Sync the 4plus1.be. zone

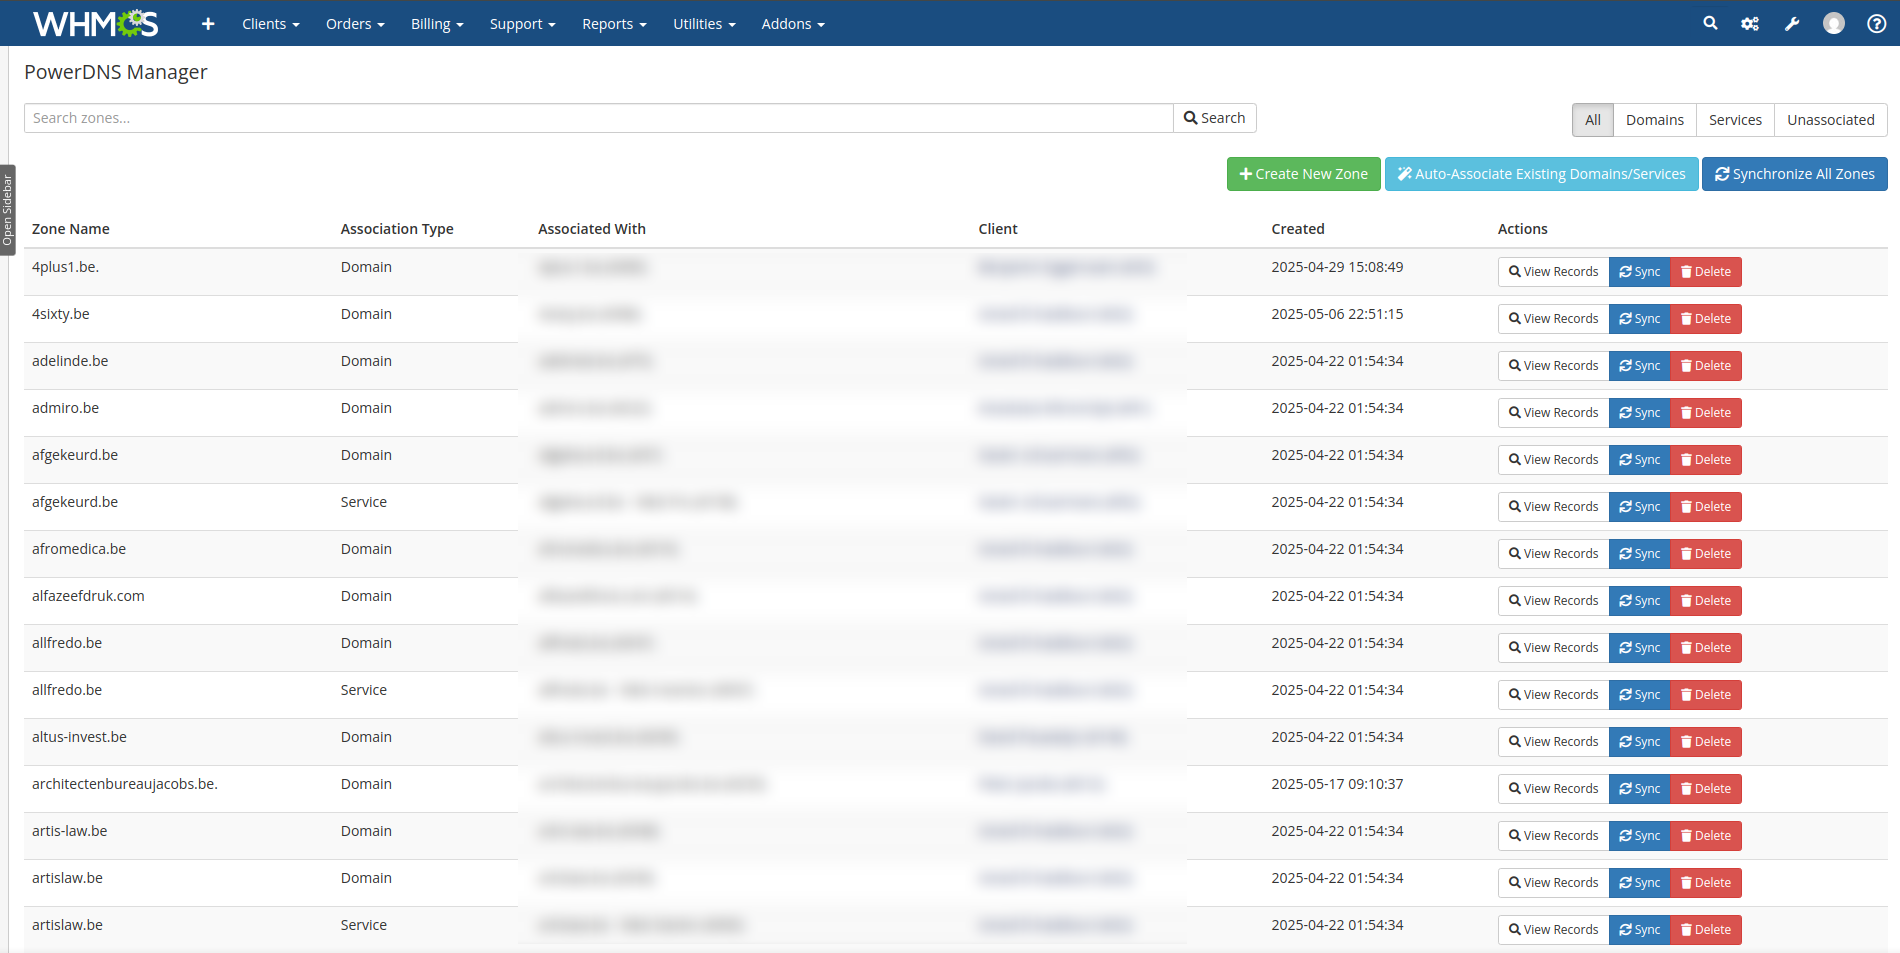click(1639, 272)
